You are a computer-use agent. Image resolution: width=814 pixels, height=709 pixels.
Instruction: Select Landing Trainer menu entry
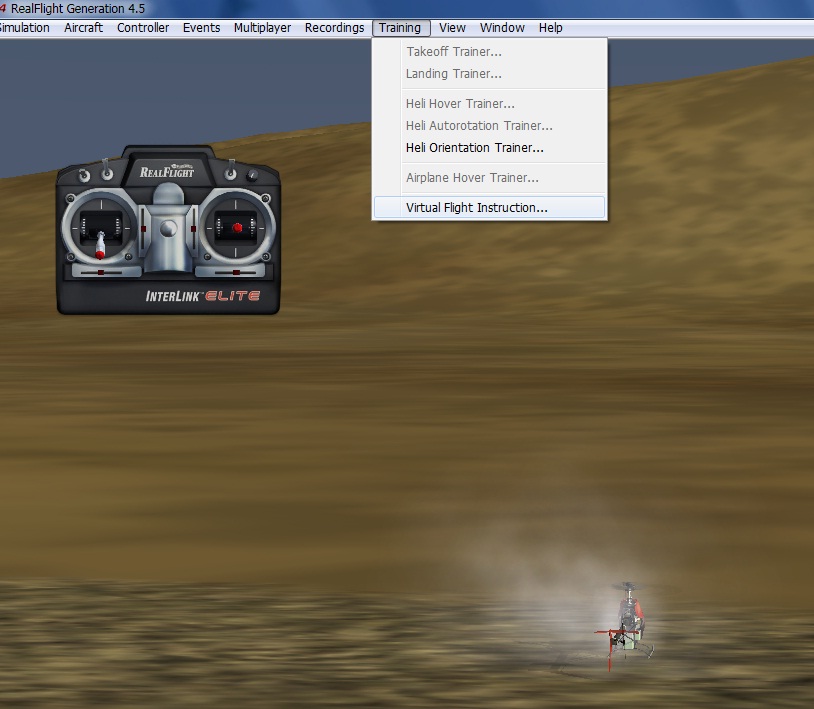(x=489, y=74)
